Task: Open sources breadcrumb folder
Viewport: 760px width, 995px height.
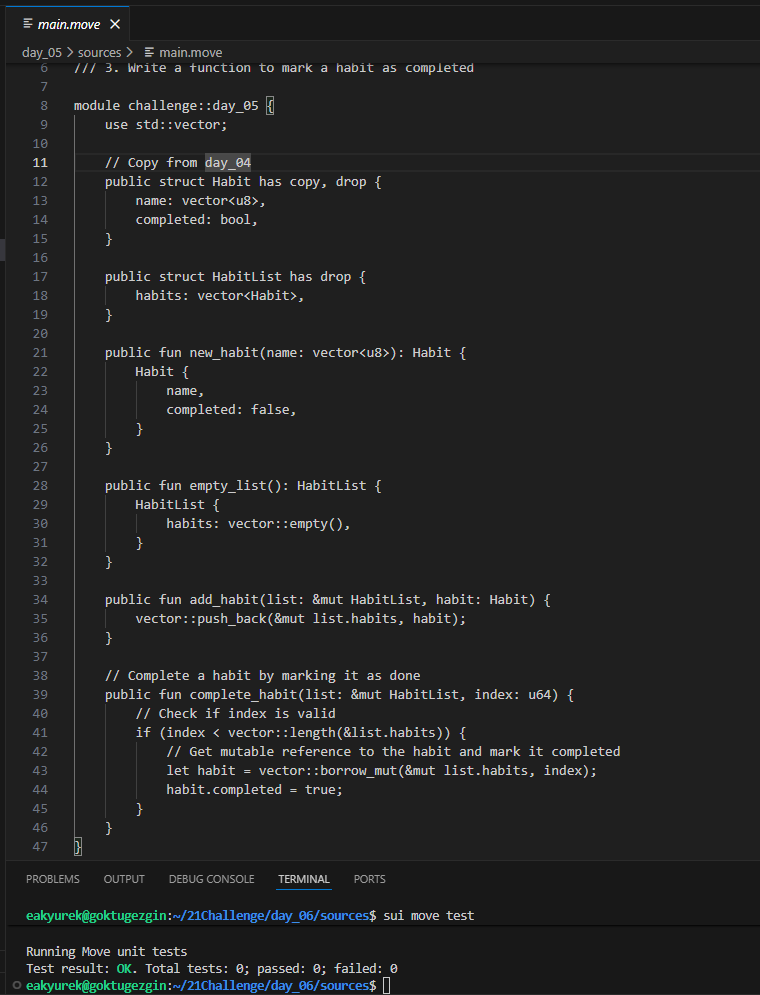Action: coord(99,53)
